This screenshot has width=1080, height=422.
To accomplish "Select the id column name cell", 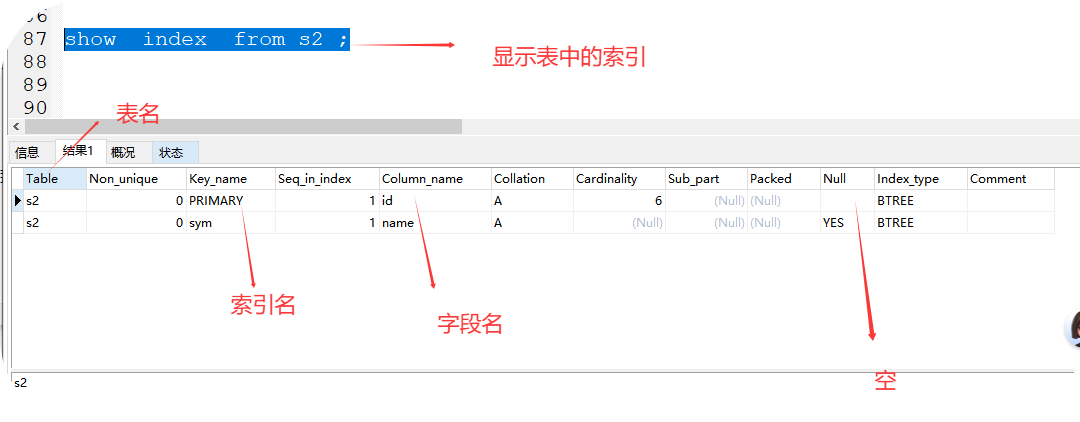I will click(x=435, y=200).
